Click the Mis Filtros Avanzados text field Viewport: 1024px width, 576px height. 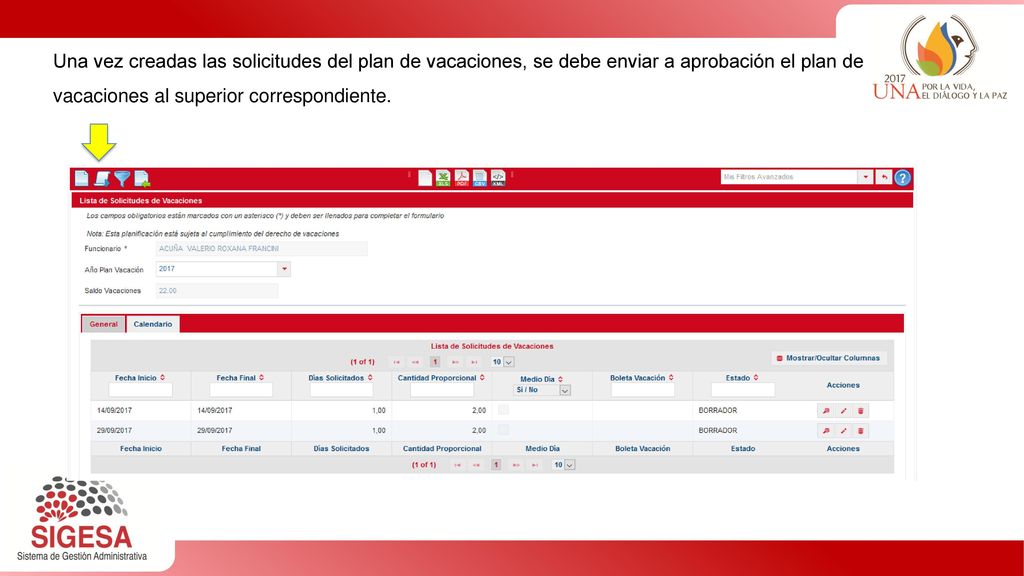[x=790, y=177]
